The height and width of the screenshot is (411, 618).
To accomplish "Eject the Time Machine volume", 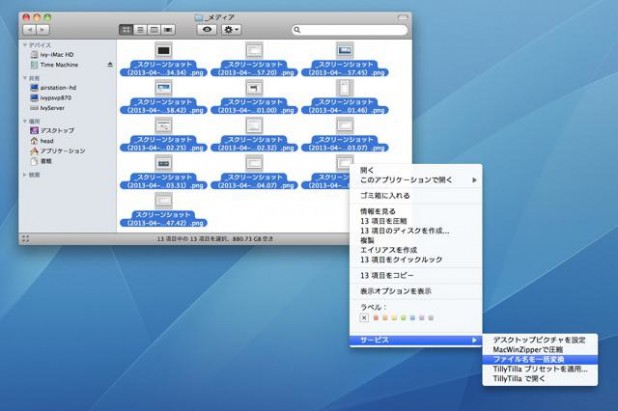I will [110, 64].
